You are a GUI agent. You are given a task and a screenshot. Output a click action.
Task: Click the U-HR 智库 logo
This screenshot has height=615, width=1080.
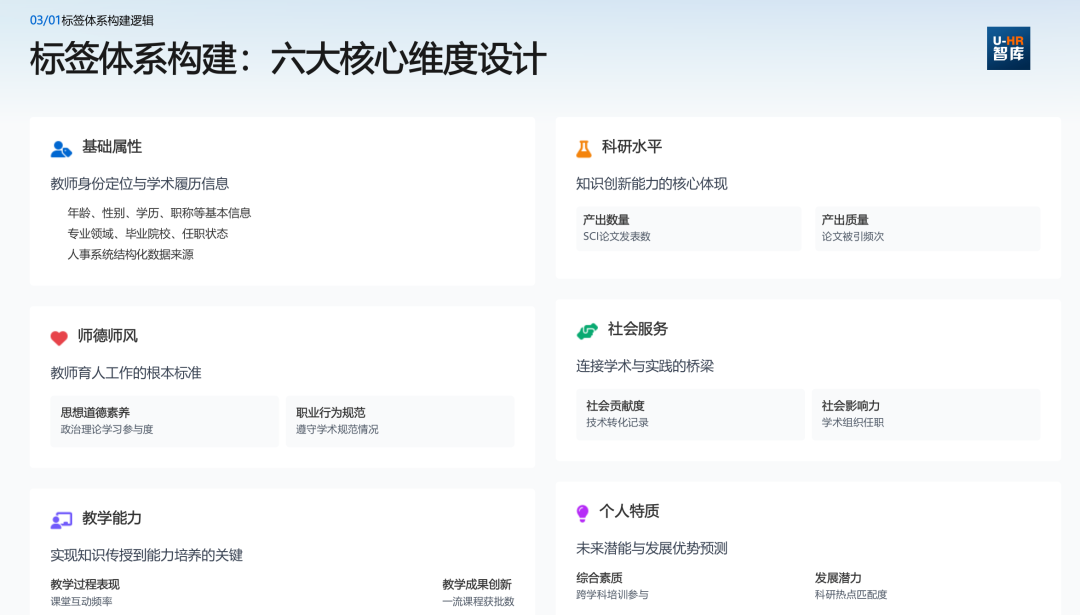[x=1008, y=48]
